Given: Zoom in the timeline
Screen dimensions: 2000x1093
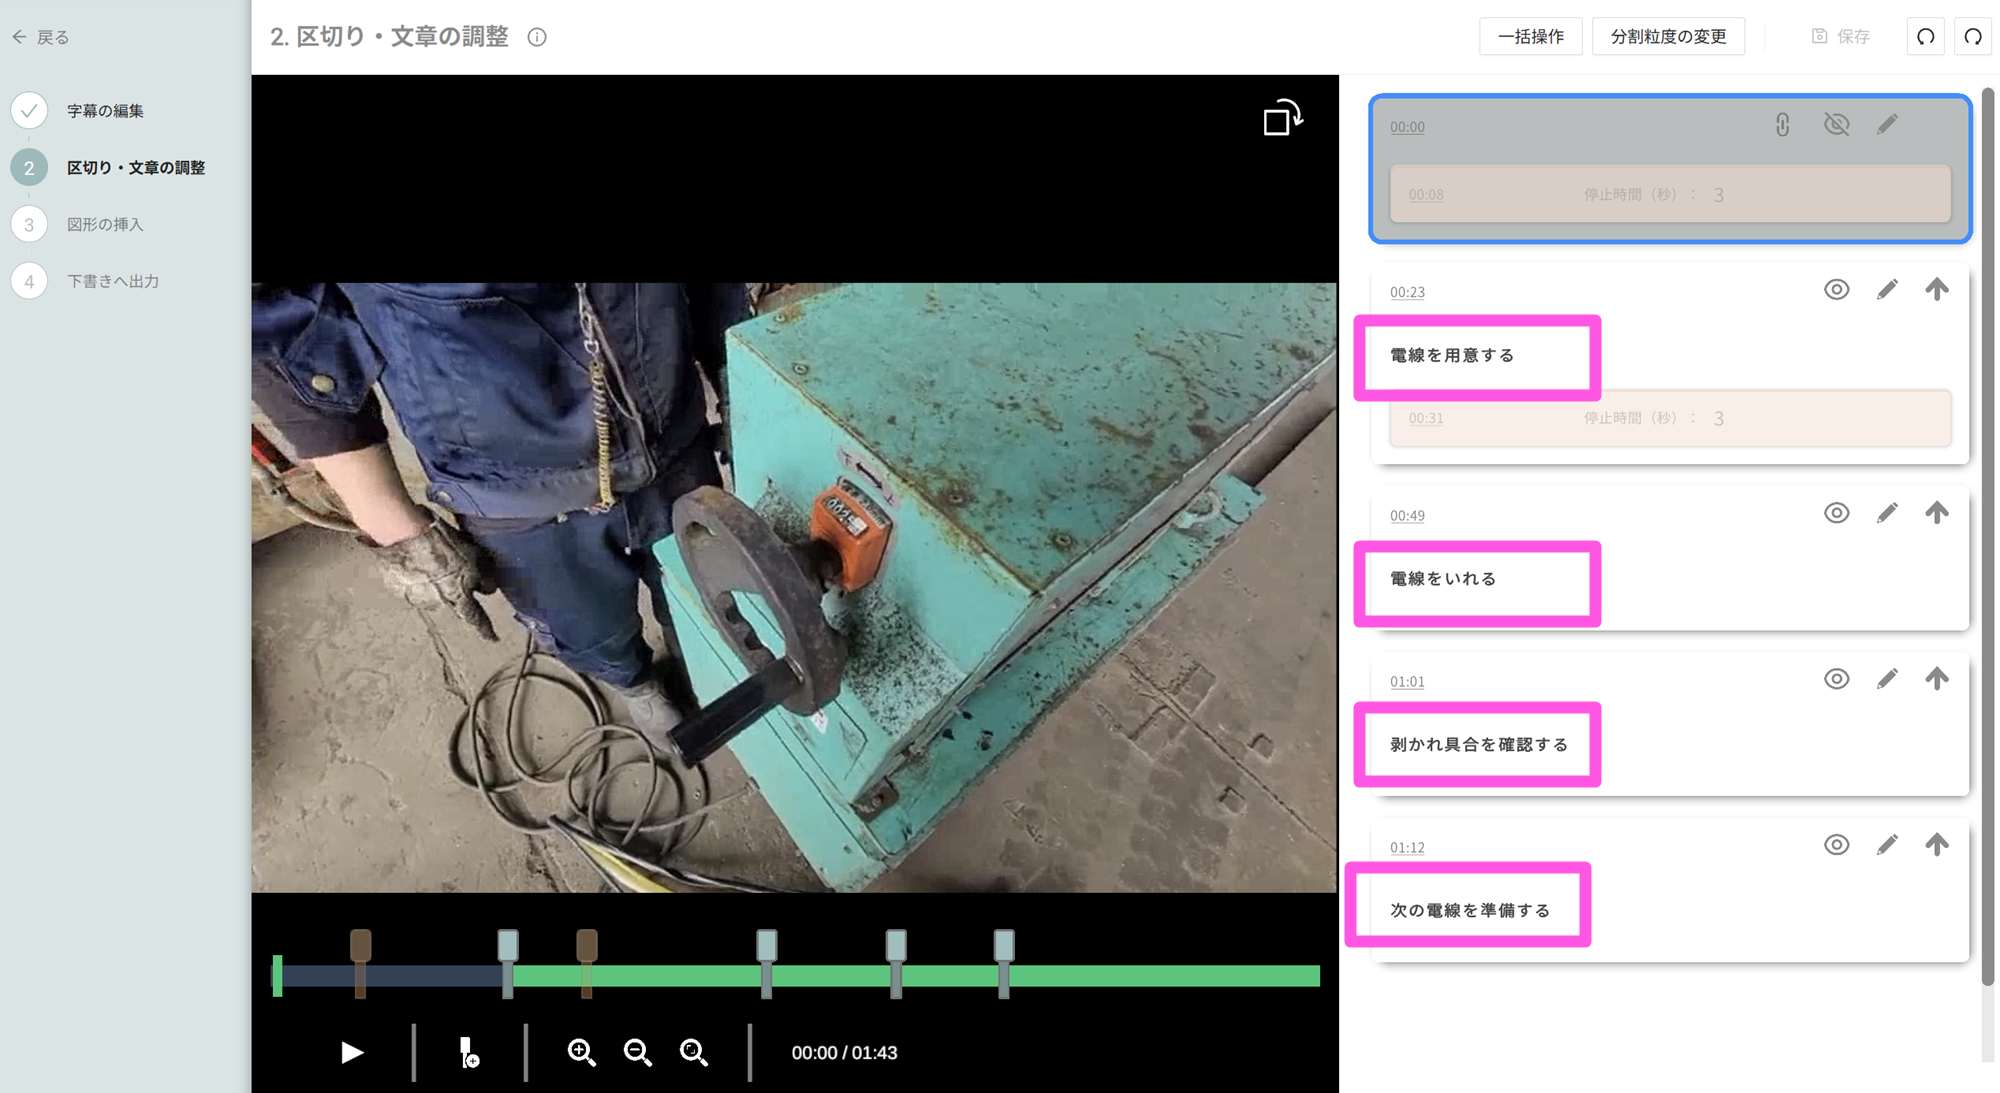Looking at the screenshot, I should click(x=581, y=1052).
